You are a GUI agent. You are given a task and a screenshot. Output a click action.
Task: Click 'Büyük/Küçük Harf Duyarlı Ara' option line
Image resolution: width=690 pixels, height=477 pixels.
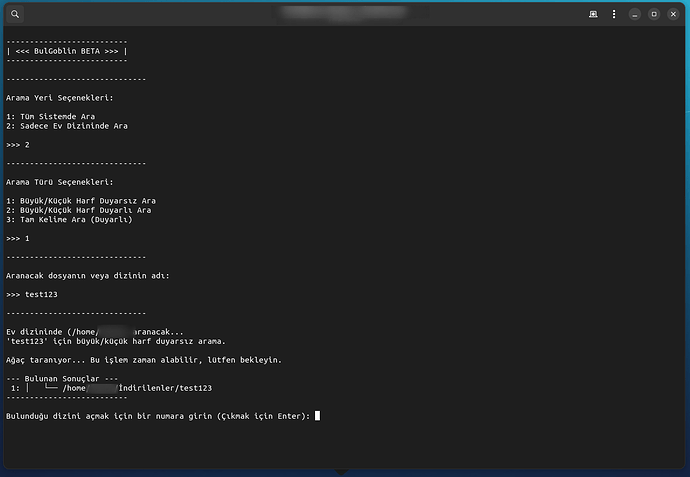[x=79, y=210]
